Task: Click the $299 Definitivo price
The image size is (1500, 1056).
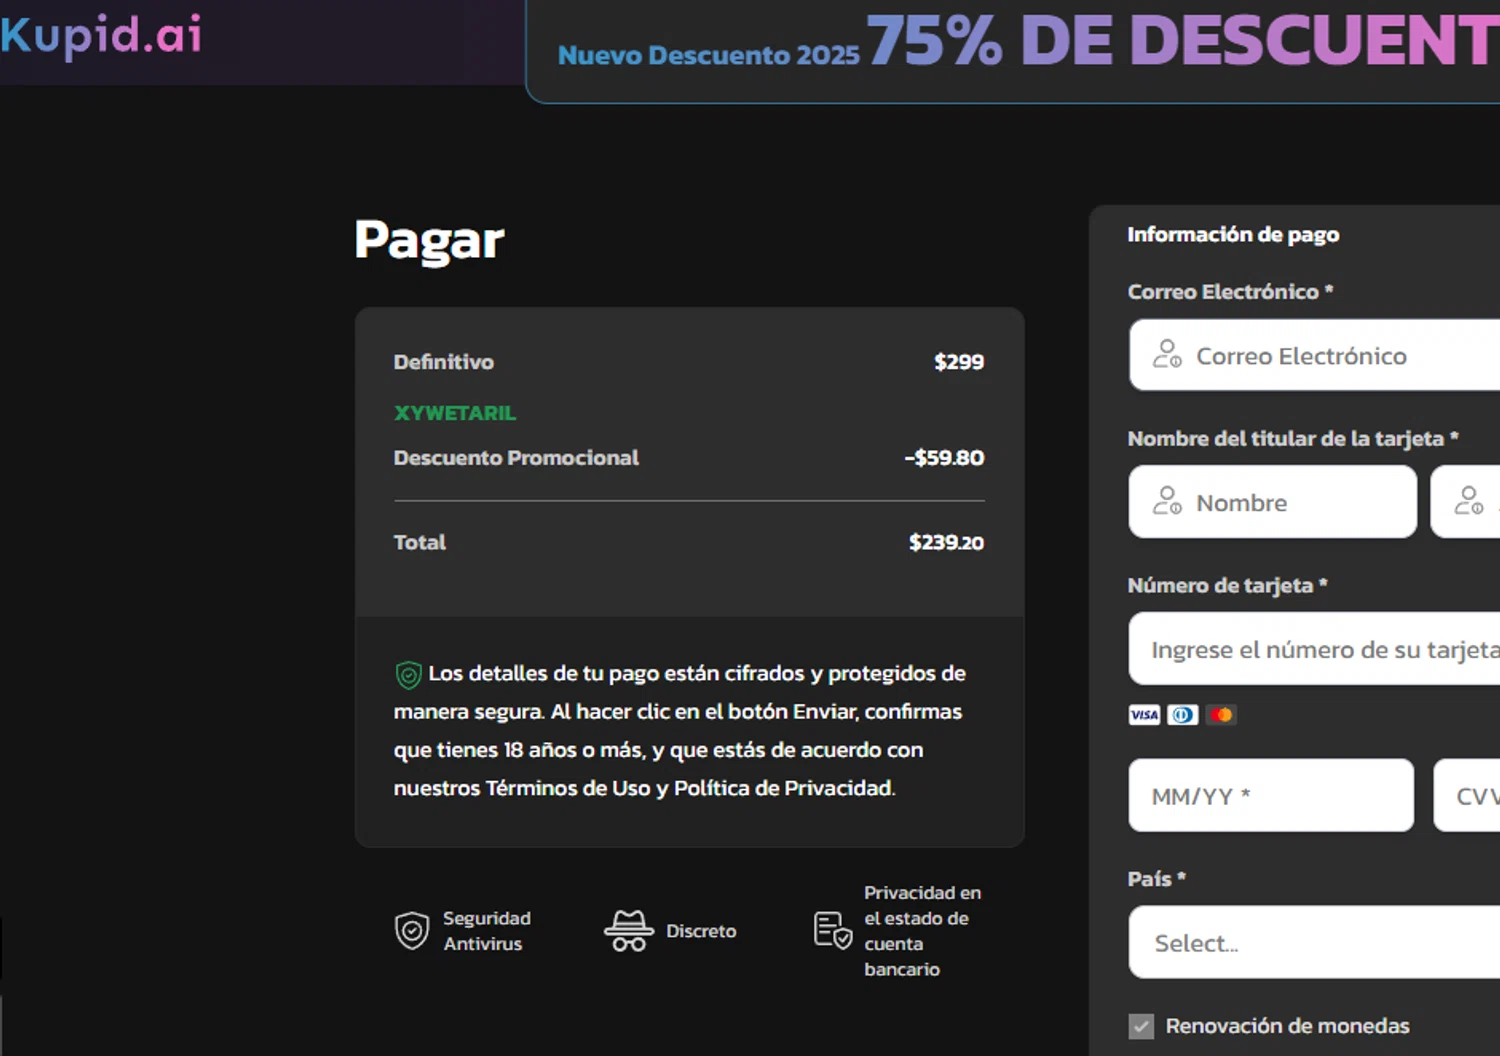Action: coord(959,362)
